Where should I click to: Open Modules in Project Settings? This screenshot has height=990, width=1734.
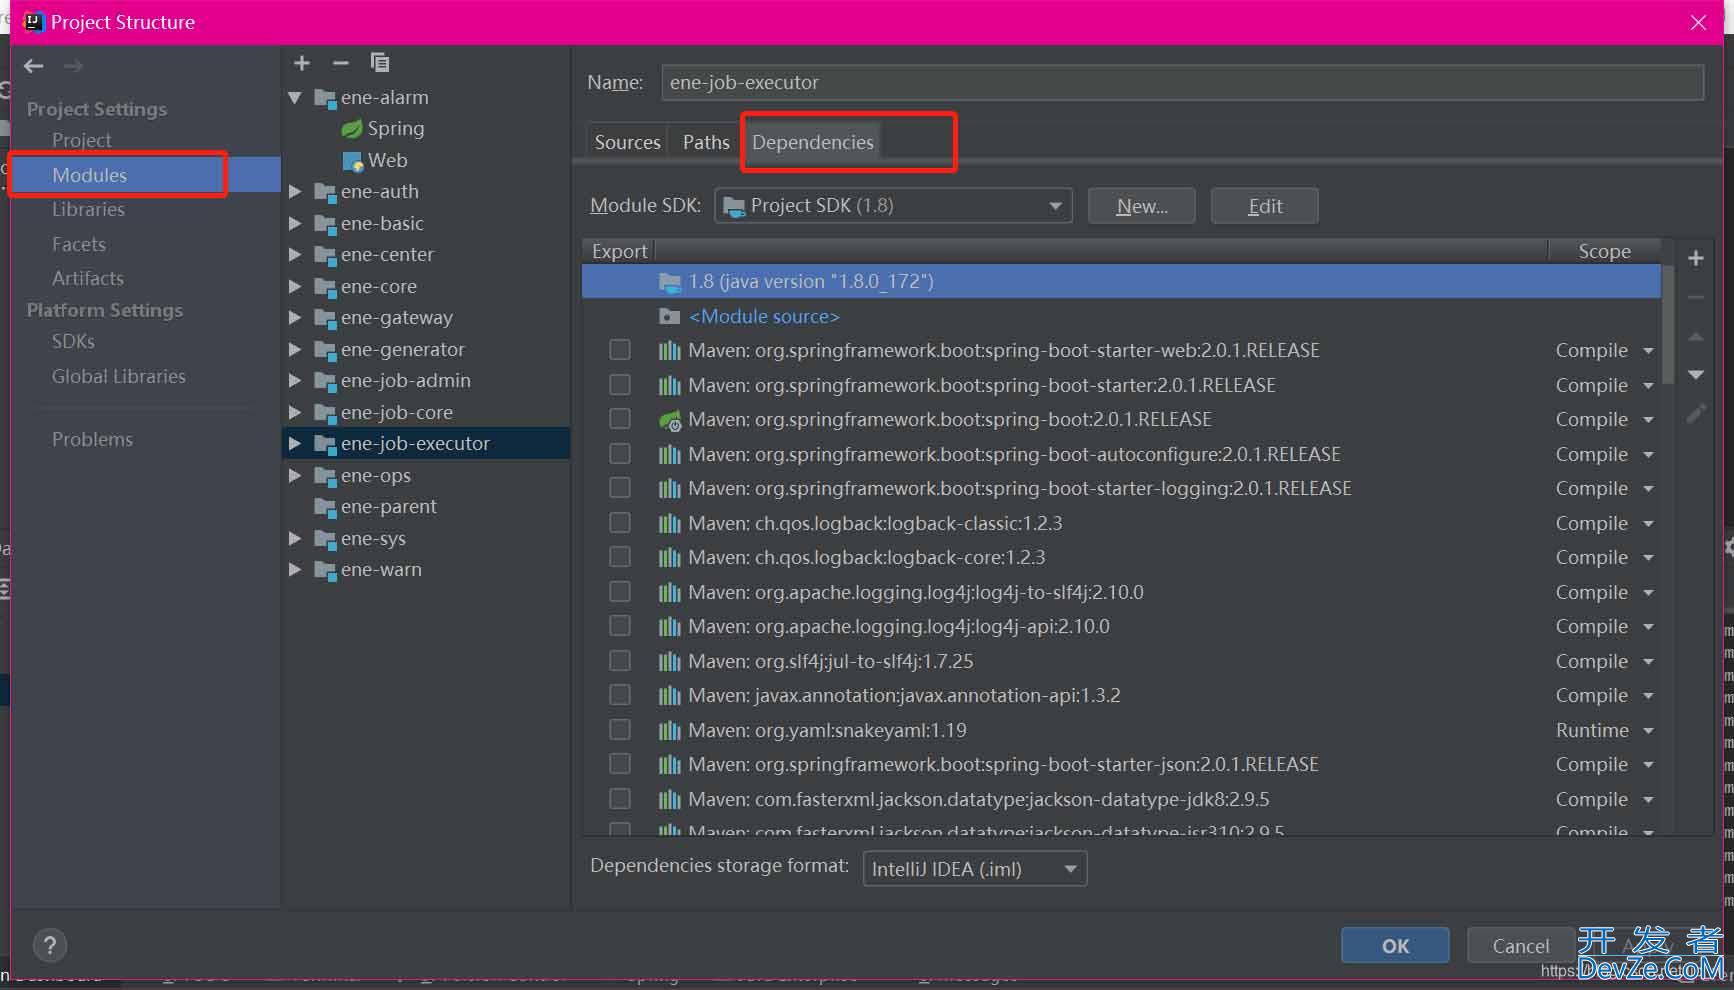(x=89, y=175)
